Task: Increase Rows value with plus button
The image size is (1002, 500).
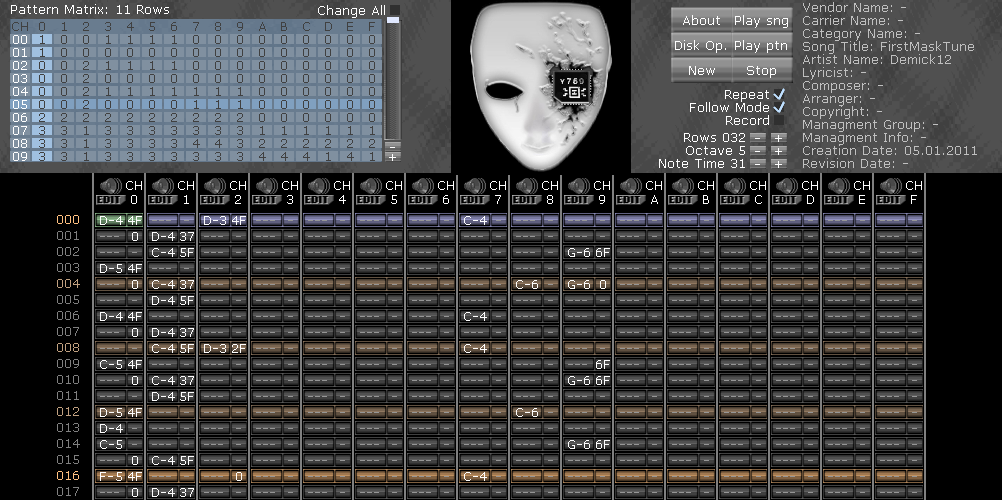Action: [778, 137]
